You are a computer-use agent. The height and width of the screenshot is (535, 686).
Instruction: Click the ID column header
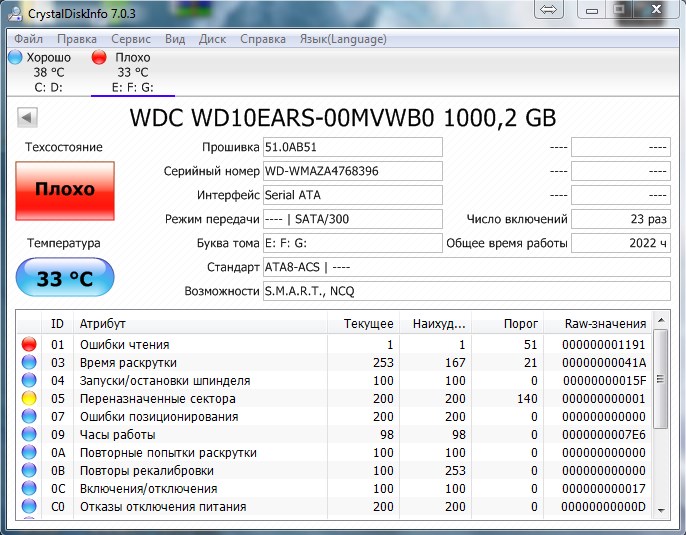[x=57, y=324]
